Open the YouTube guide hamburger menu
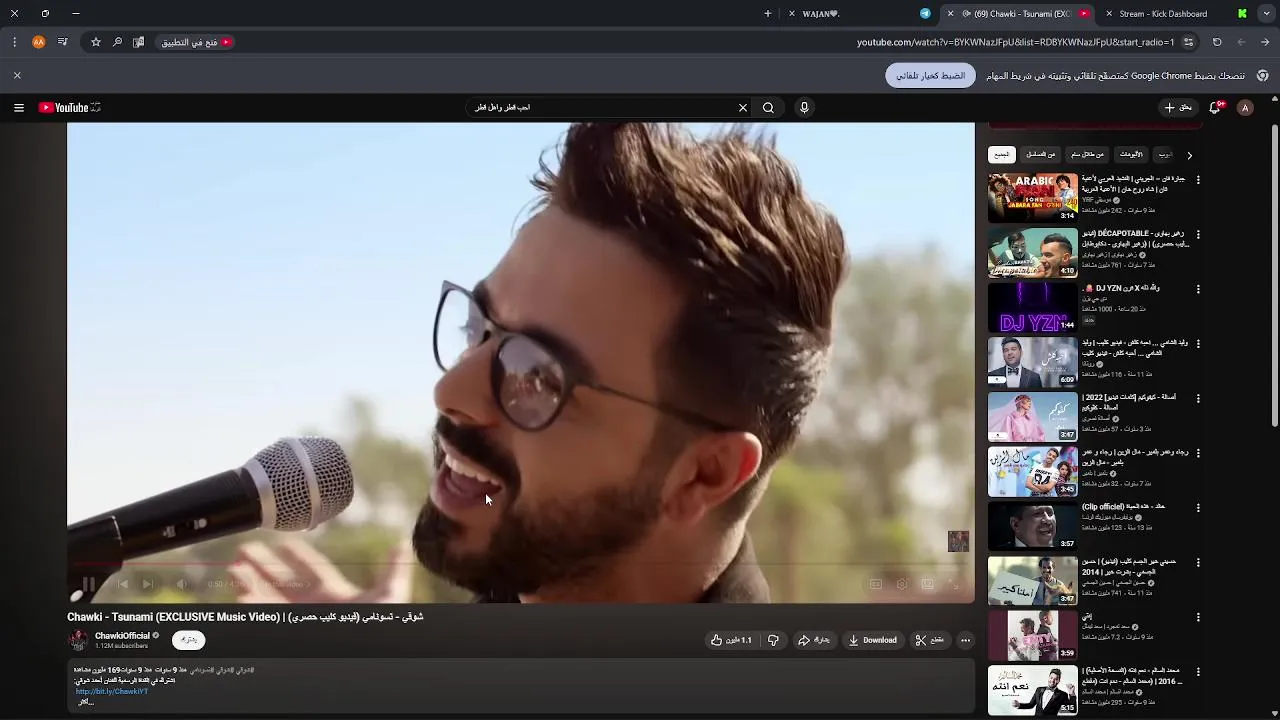 point(18,108)
